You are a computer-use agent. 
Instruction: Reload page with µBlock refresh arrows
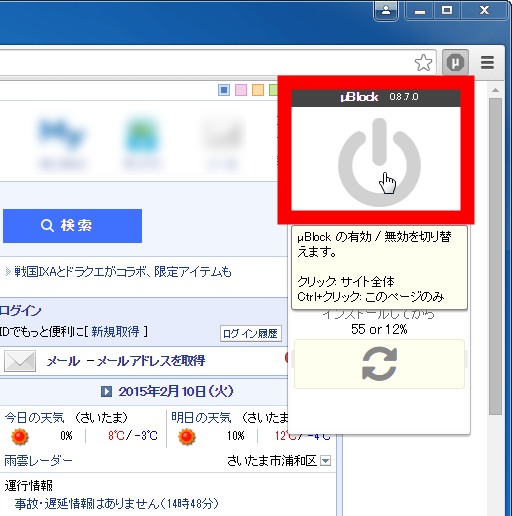[x=379, y=364]
